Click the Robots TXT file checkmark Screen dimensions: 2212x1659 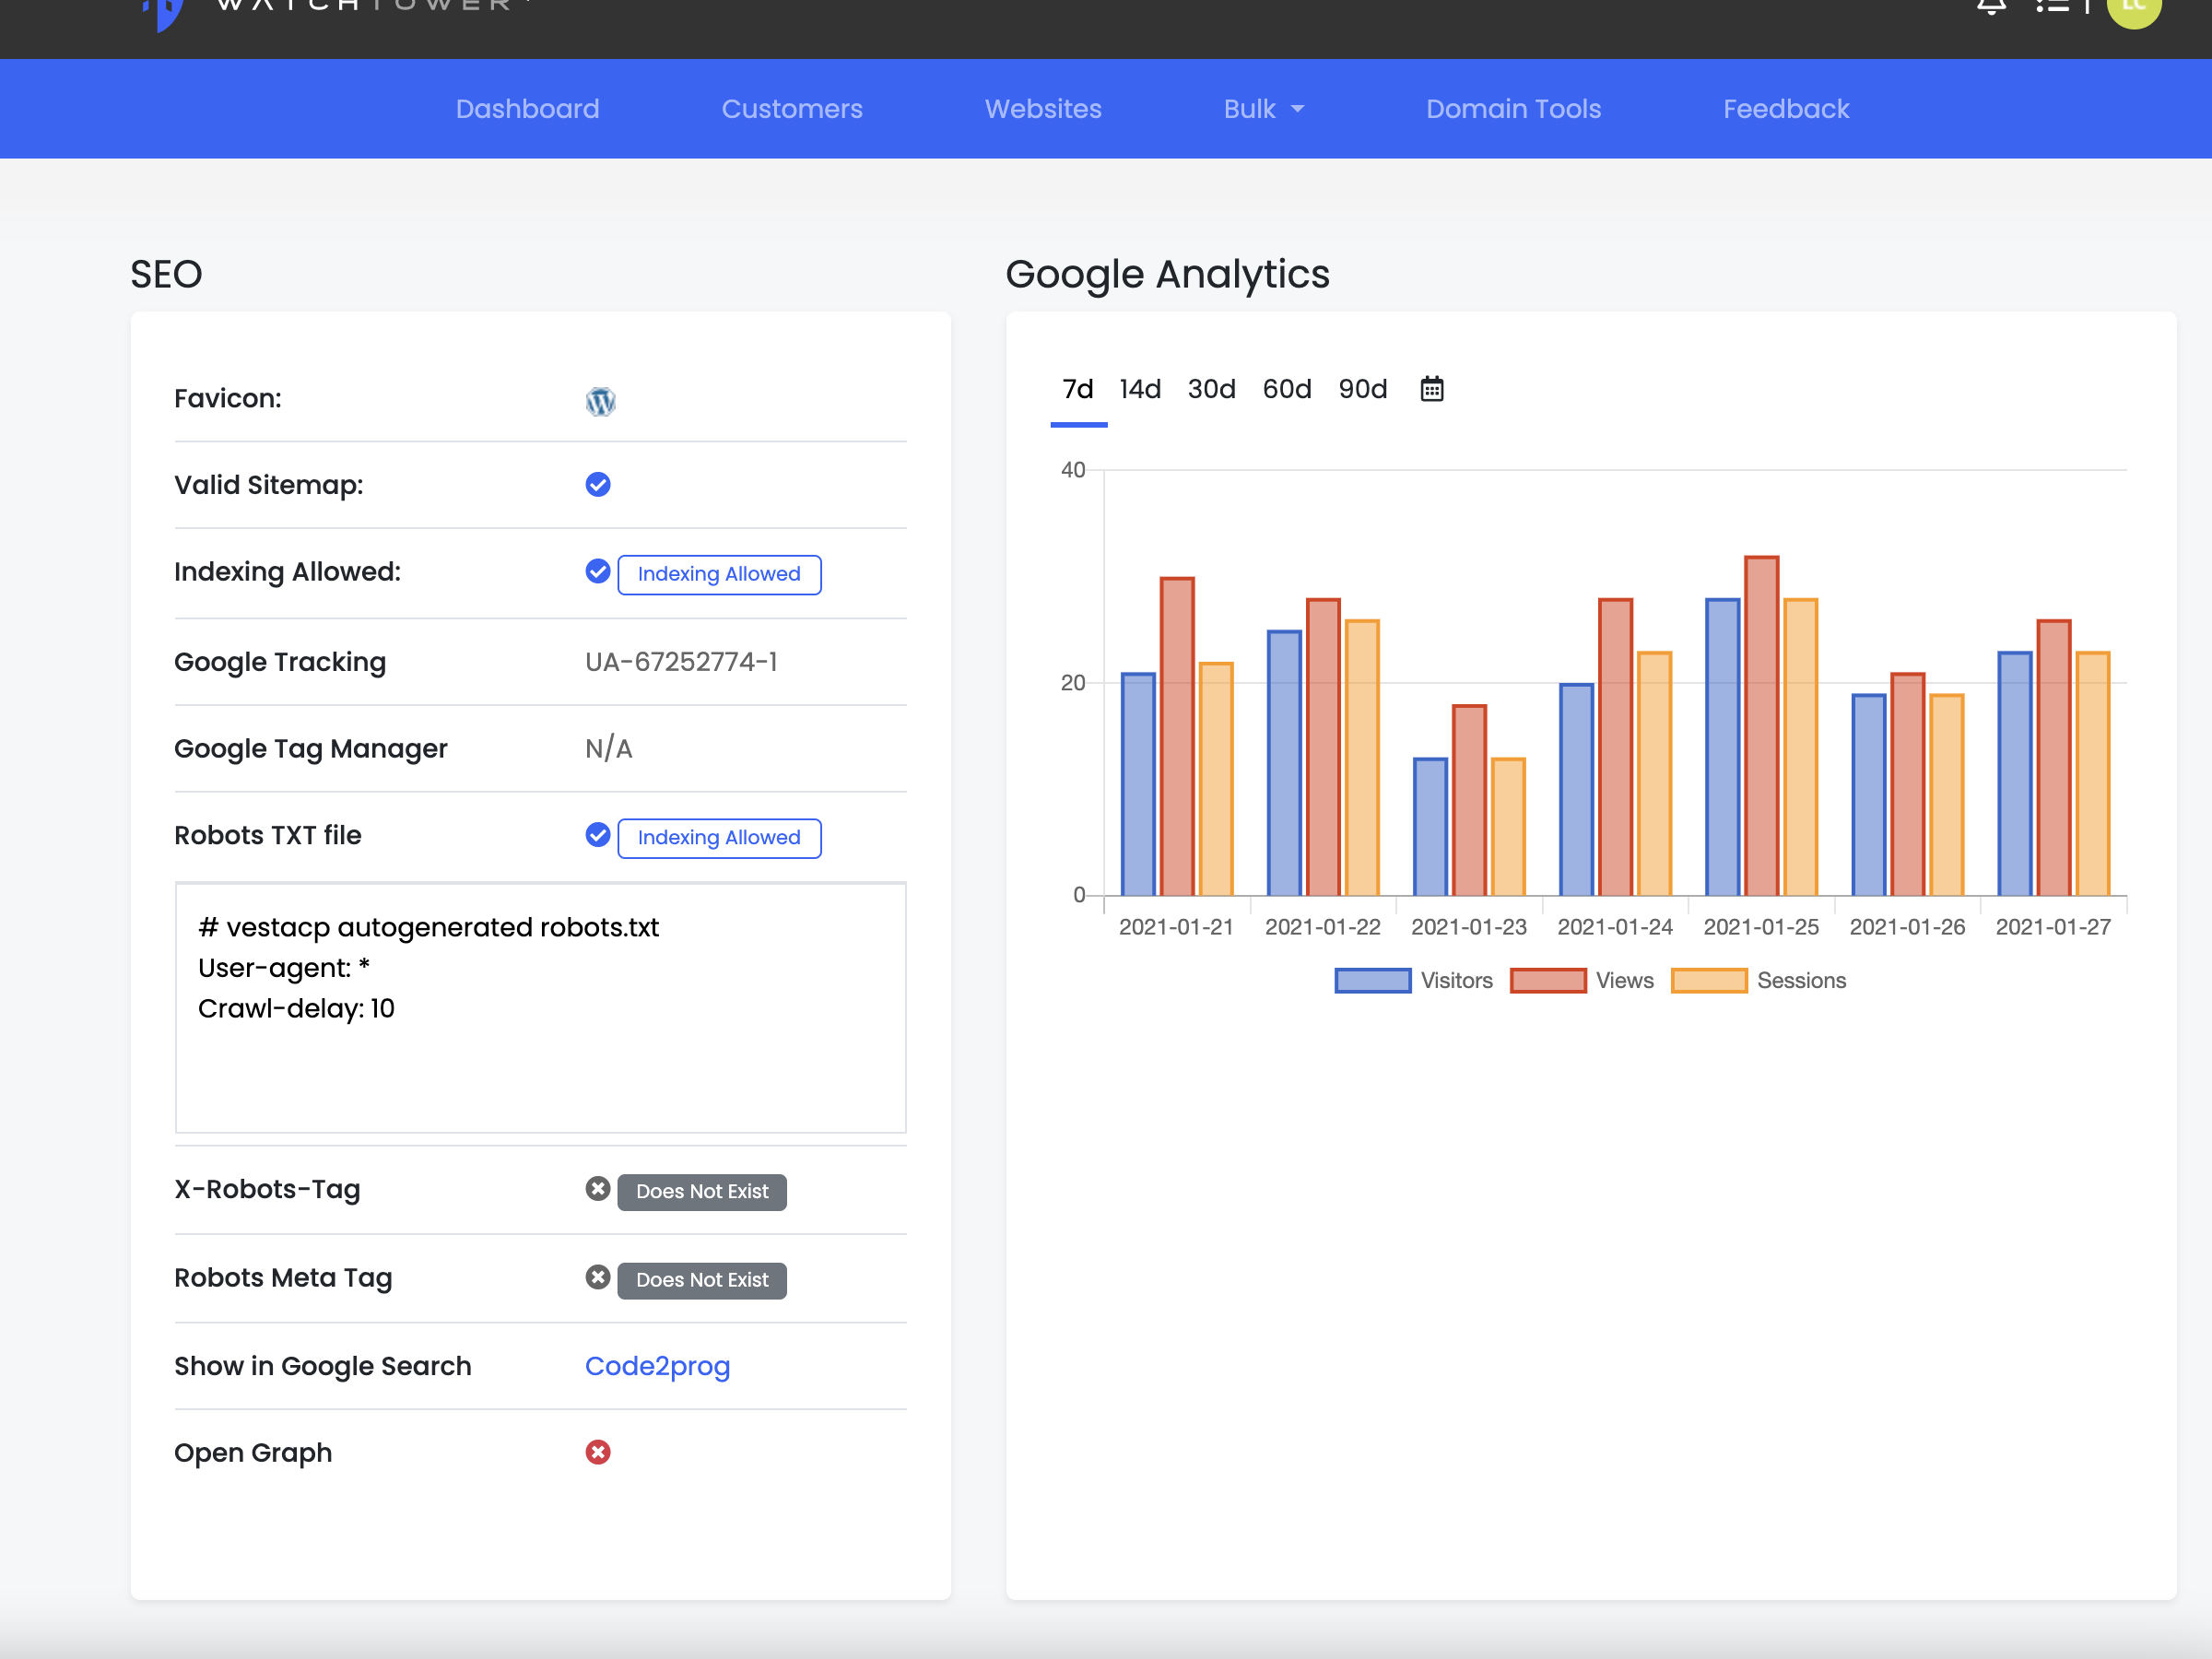(598, 835)
